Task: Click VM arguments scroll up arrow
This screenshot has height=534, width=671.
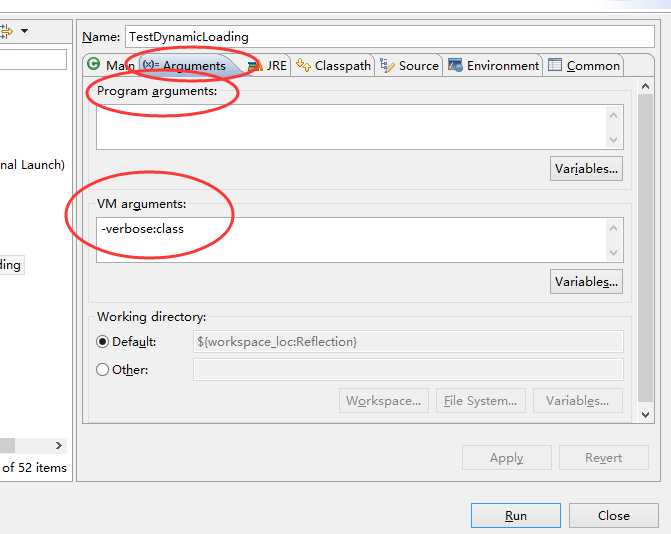Action: pos(614,228)
